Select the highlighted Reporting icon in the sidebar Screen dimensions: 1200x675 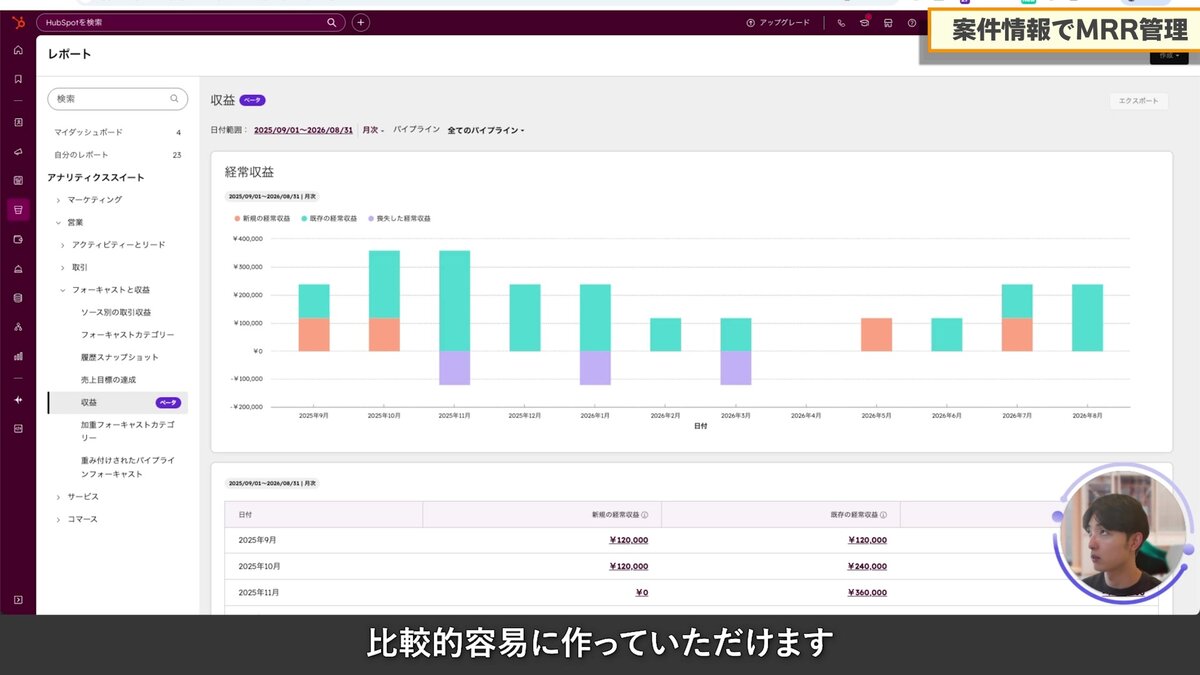click(x=18, y=210)
